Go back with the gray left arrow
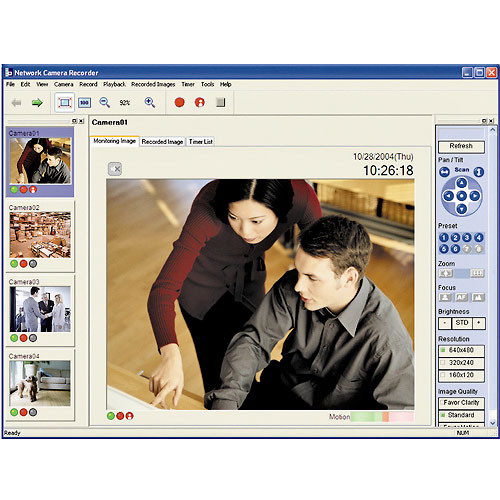 (x=16, y=103)
